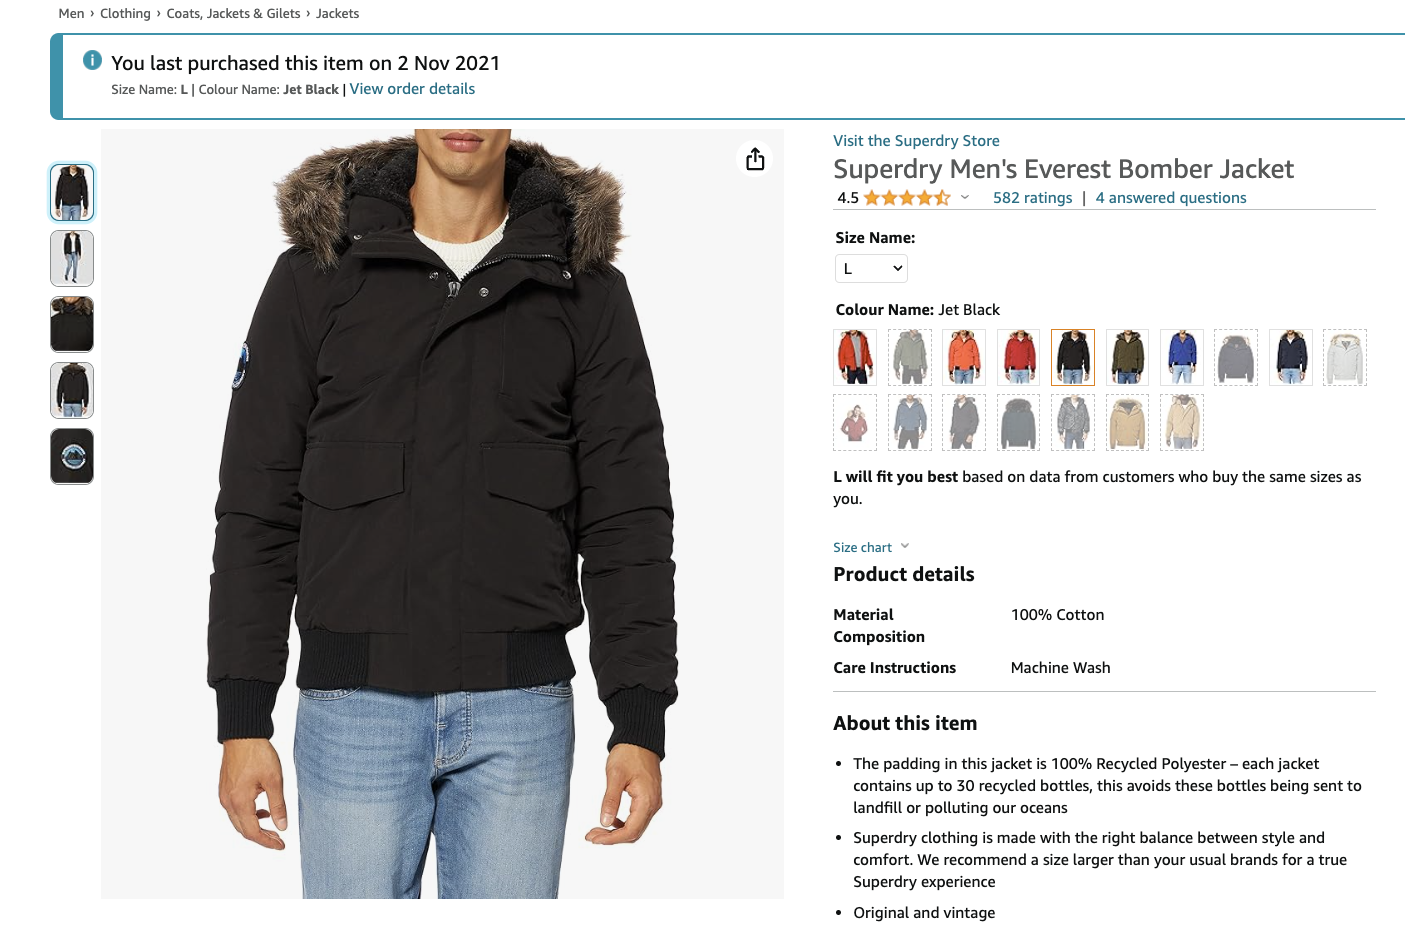Click the info icon beside purchase notice
This screenshot has height=940, width=1405.
92,60
